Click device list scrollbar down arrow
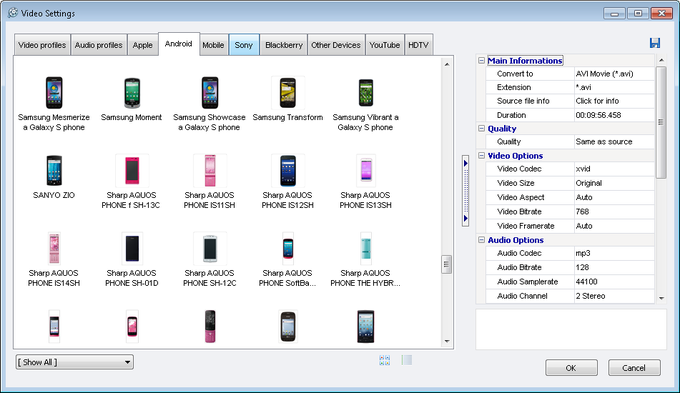The height and width of the screenshot is (393, 680). click(447, 341)
